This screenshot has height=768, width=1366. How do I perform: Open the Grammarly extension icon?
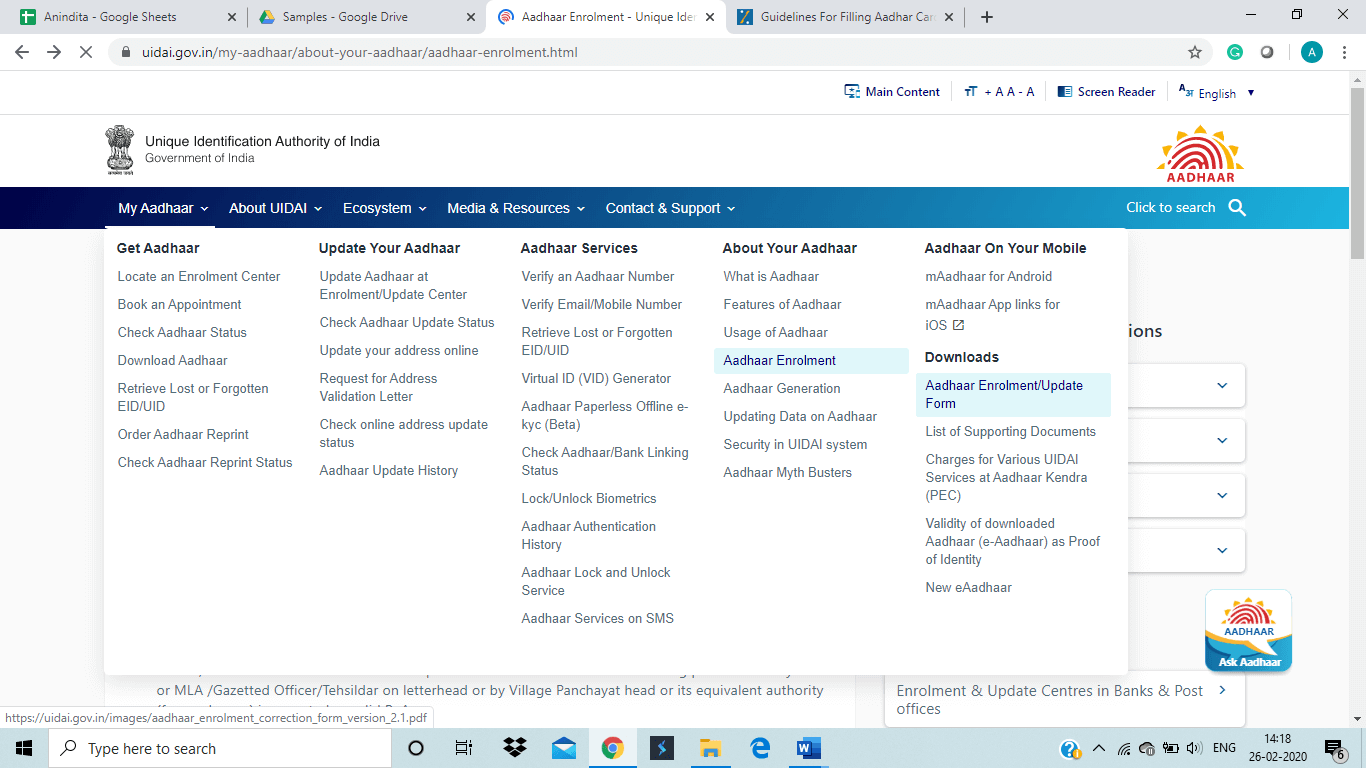click(x=1235, y=52)
